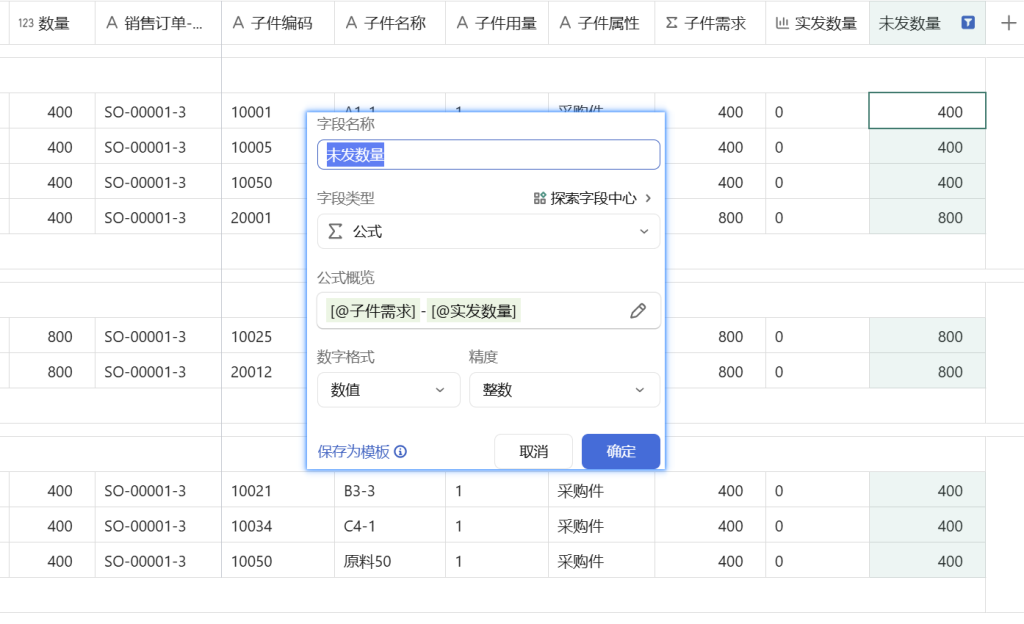Click the 确定 button
This screenshot has width=1024, height=624.
[620, 451]
